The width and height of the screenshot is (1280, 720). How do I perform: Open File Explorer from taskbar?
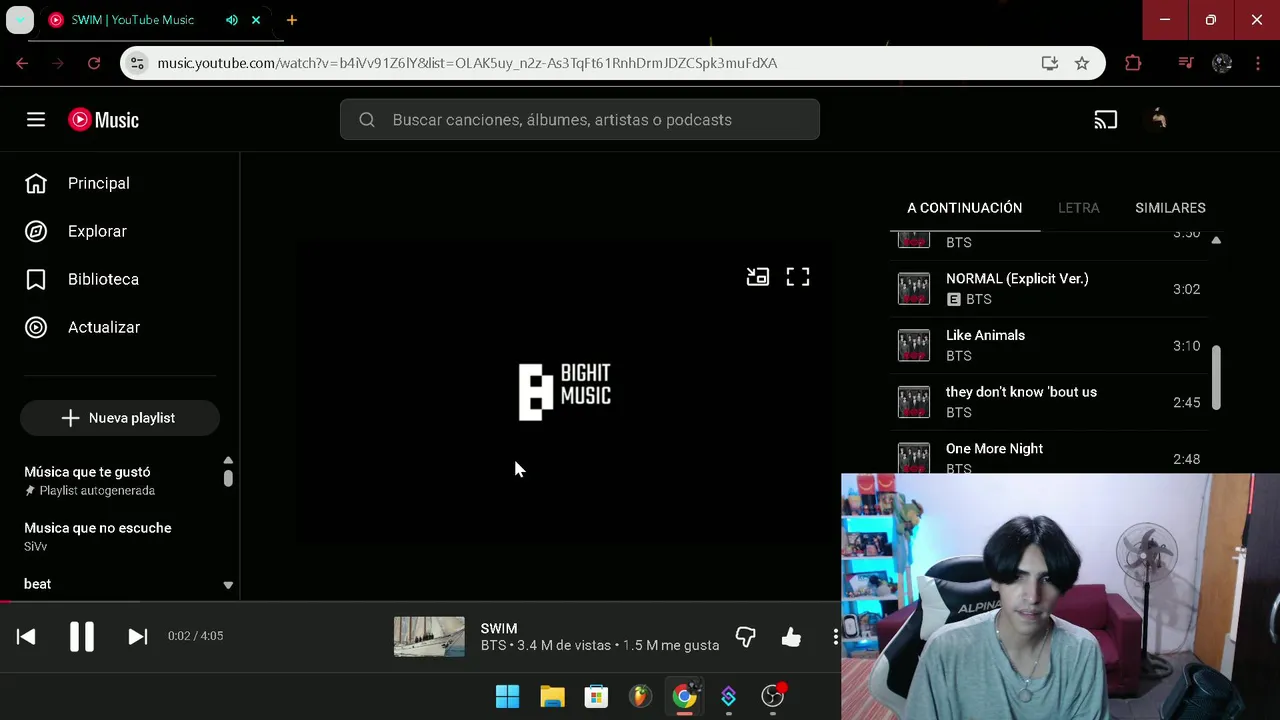(552, 696)
